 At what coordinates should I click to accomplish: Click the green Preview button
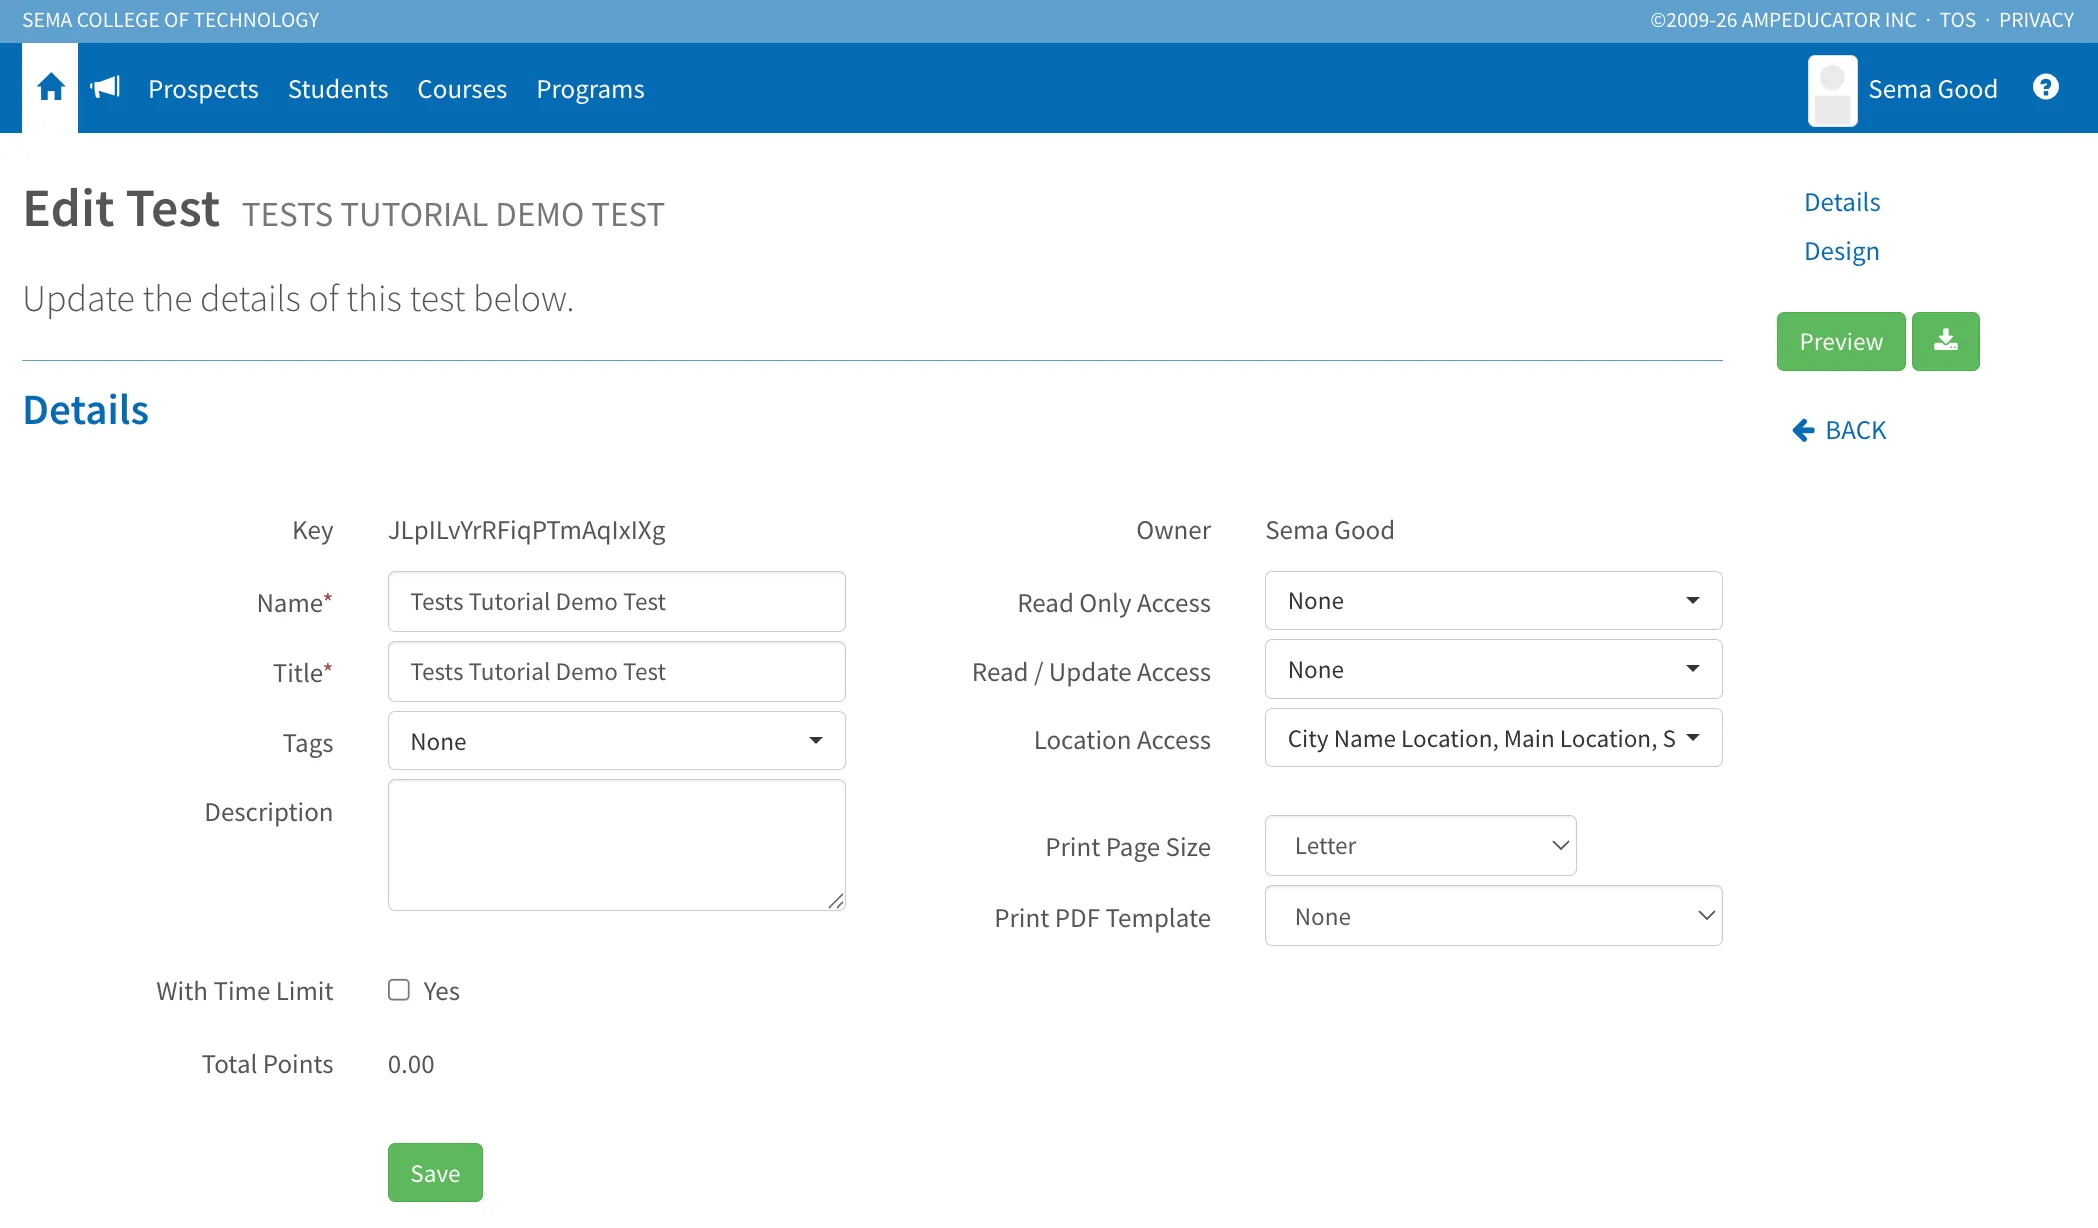pyautogui.click(x=1841, y=341)
